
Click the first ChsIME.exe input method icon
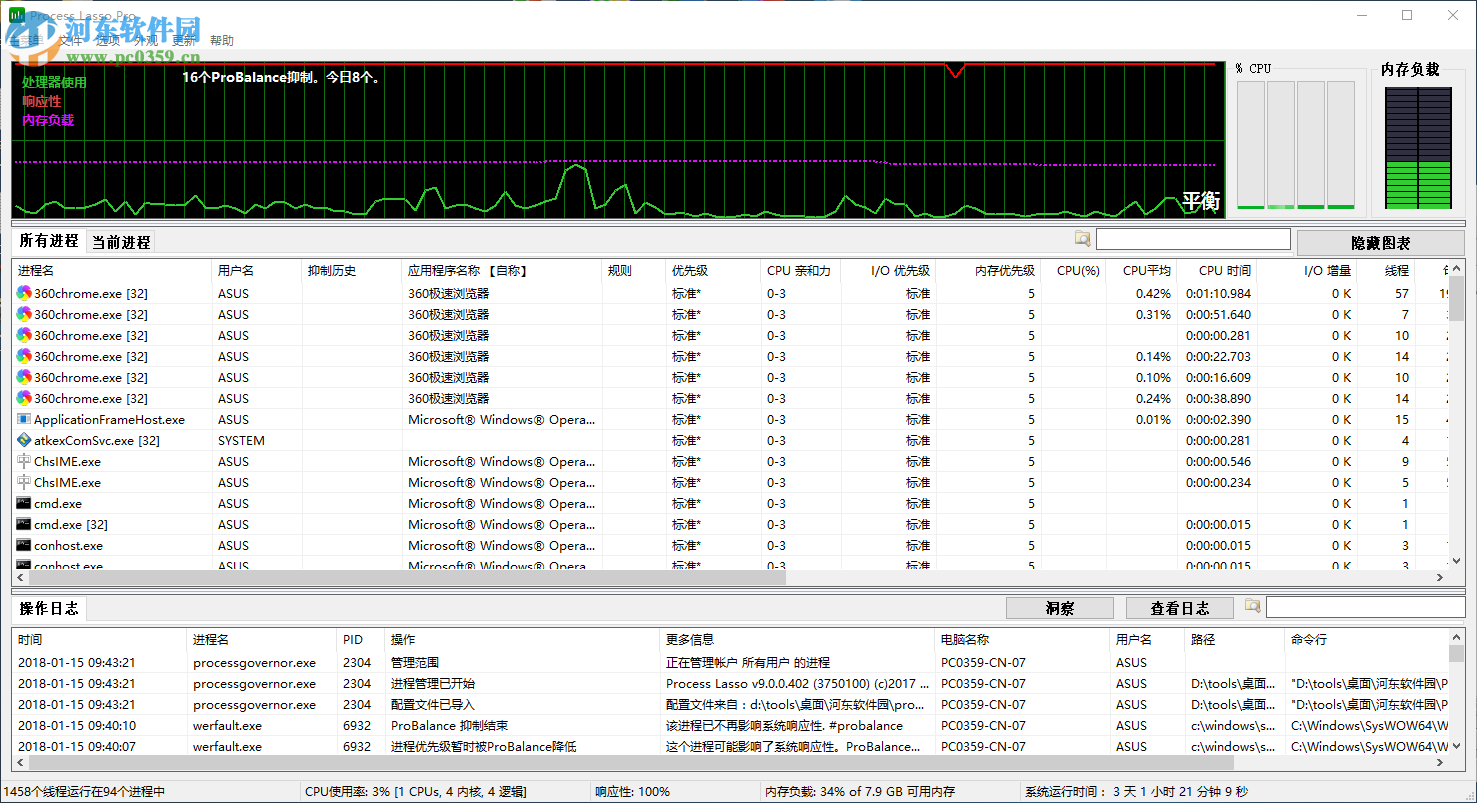point(24,462)
